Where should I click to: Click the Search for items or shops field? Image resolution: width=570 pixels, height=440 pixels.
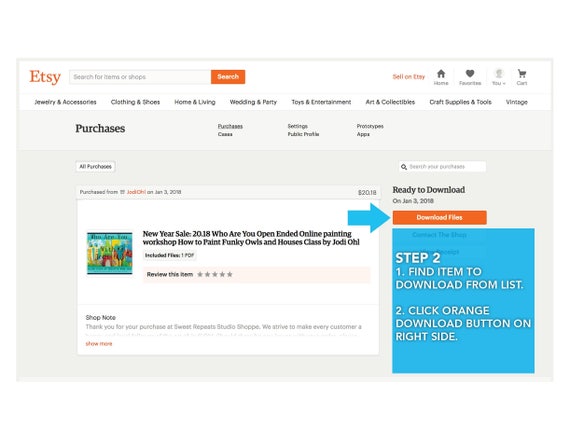click(x=140, y=77)
